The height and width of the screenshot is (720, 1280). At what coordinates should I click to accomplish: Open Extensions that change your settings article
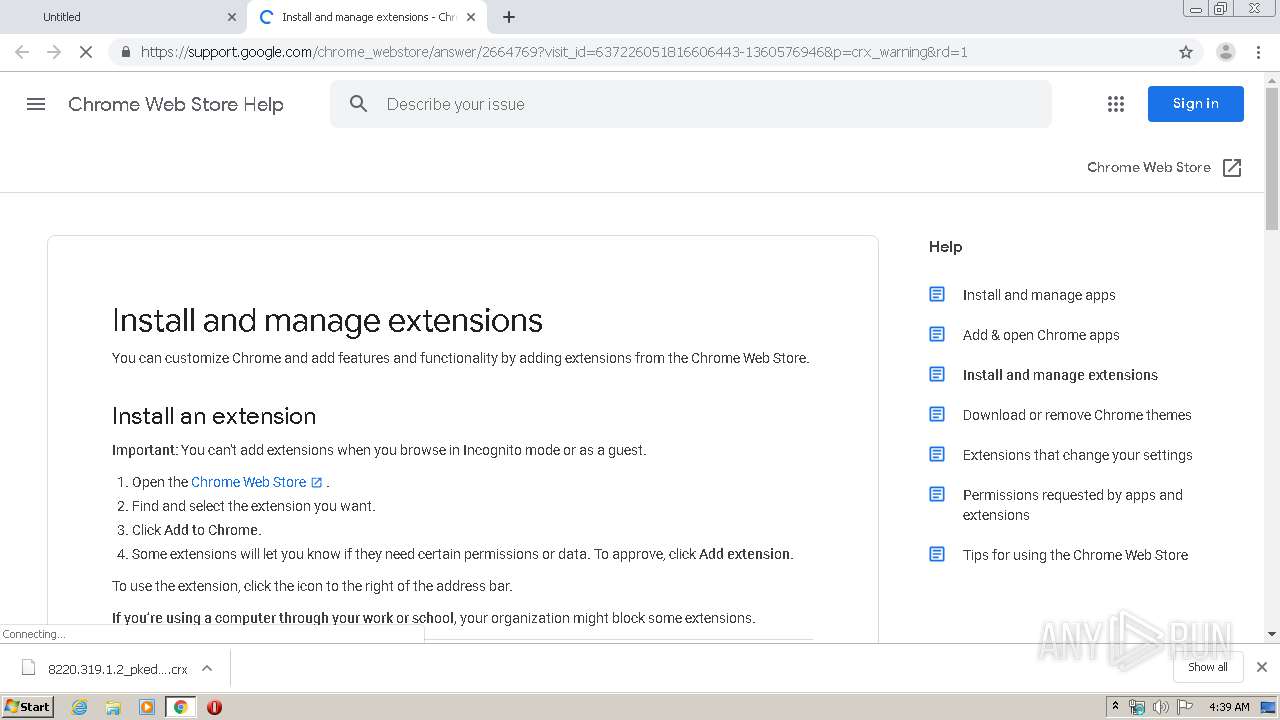coord(1077,455)
